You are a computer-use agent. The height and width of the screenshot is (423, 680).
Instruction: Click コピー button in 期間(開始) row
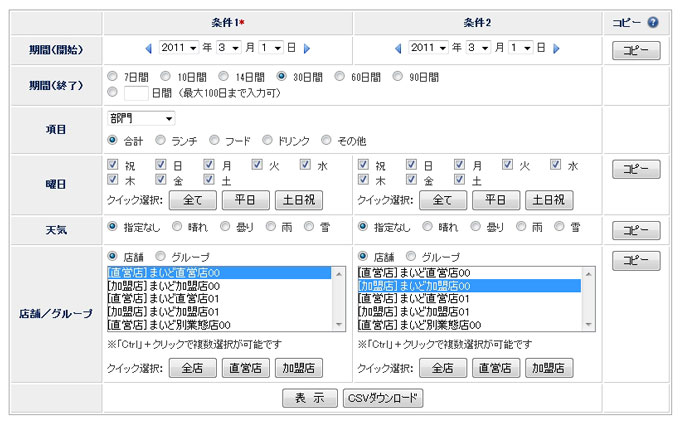pos(636,50)
